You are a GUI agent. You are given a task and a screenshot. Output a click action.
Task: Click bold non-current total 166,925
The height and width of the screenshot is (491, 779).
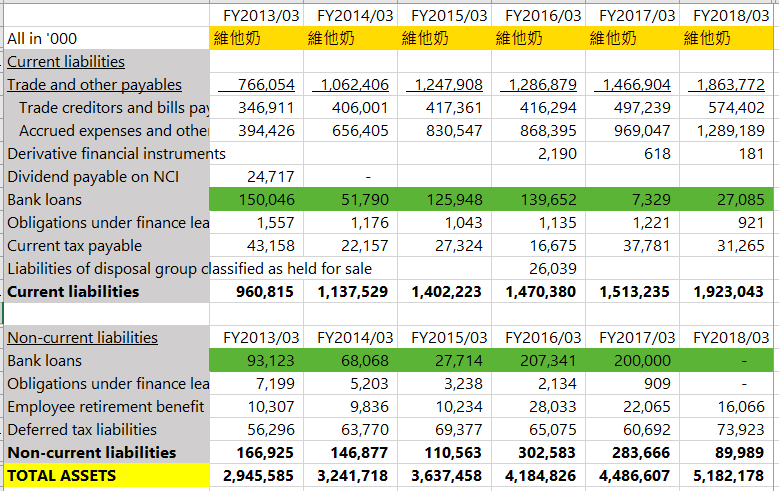(x=256, y=452)
